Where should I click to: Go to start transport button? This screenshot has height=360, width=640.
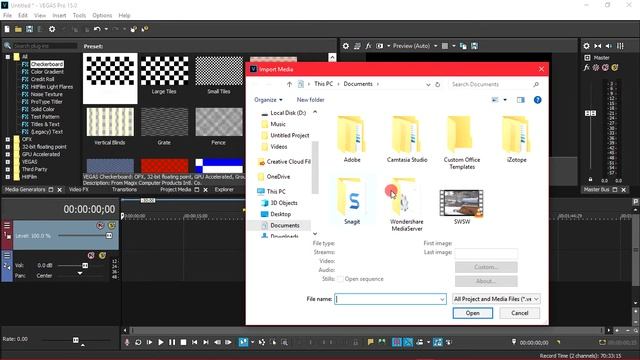pos(195,342)
